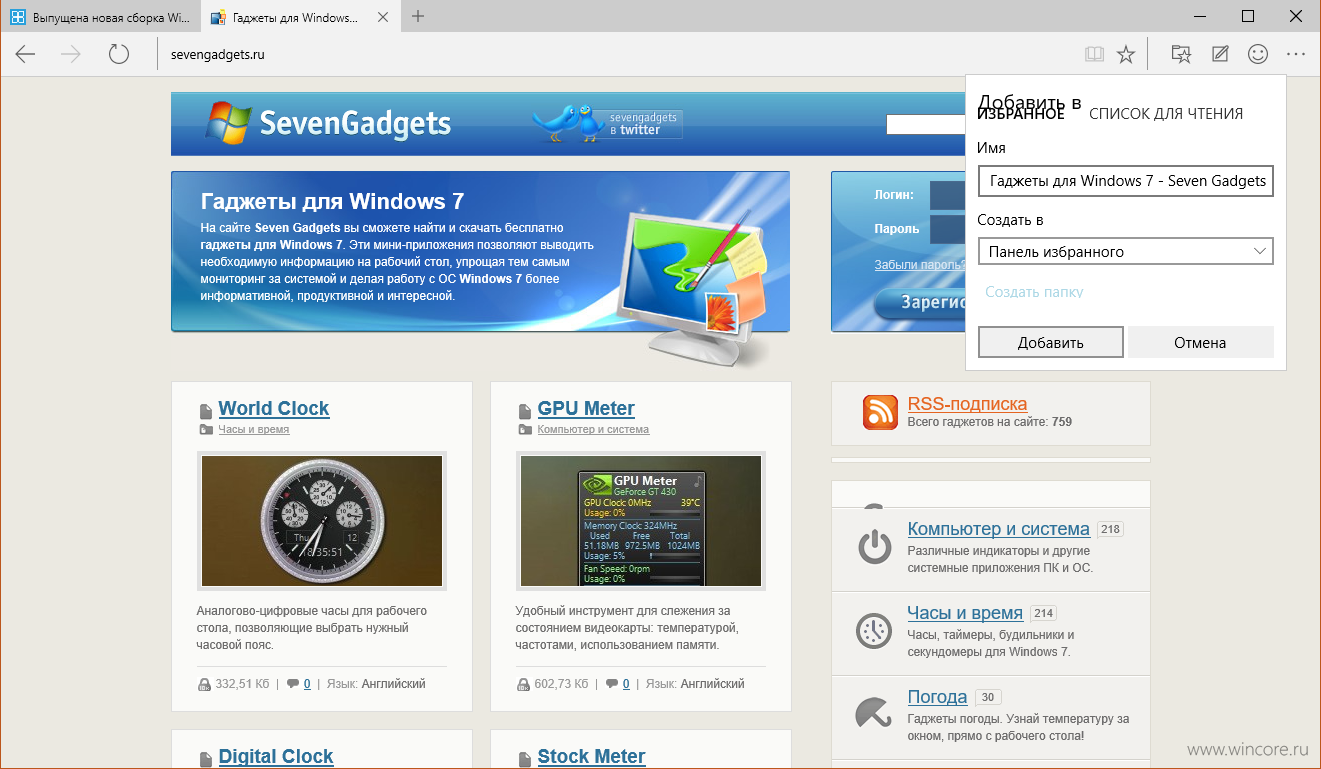1321x769 pixels.
Task: Expand the Панель избранного dropdown
Action: click(x=1126, y=252)
